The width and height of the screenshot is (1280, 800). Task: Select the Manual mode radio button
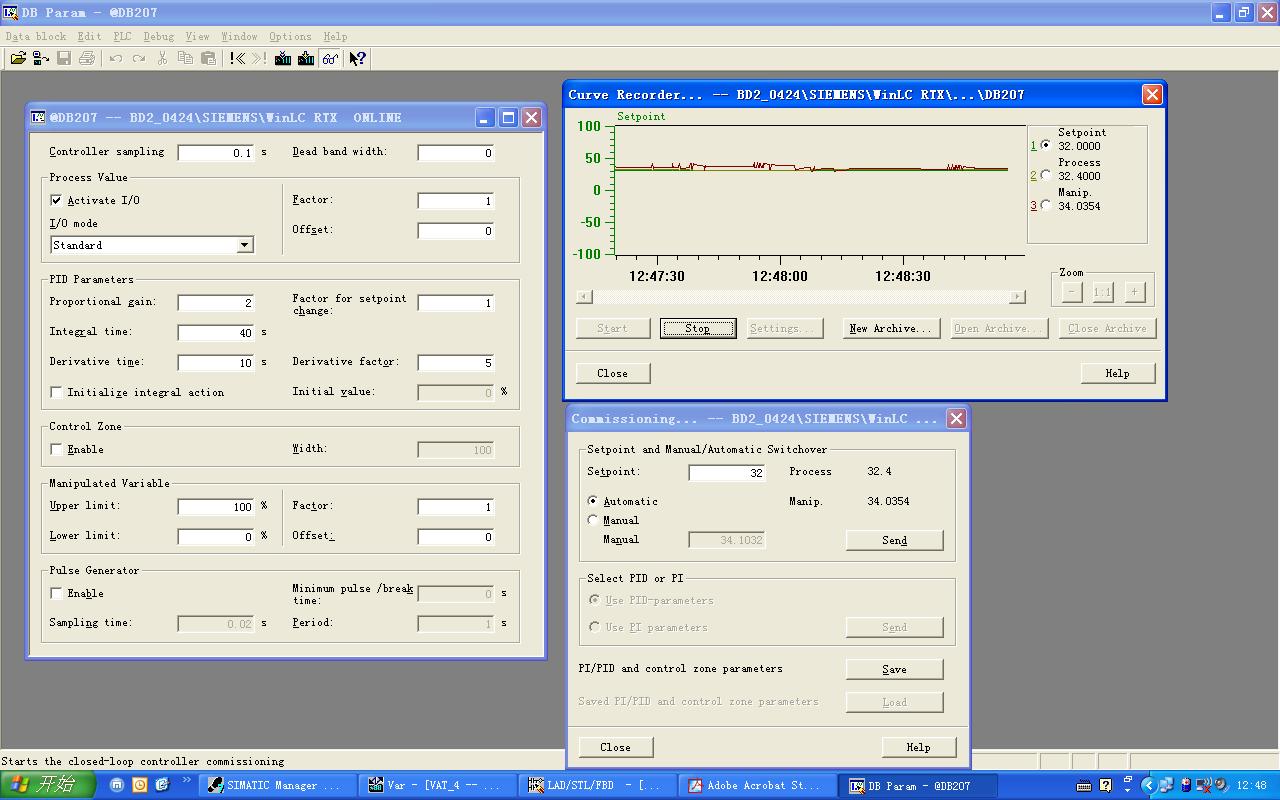(594, 520)
